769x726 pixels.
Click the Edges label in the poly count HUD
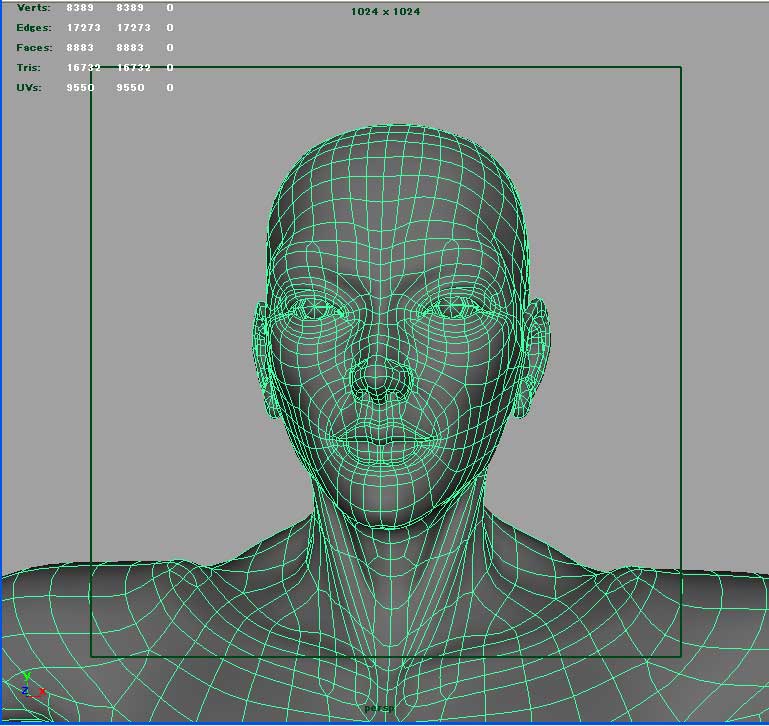[34, 28]
